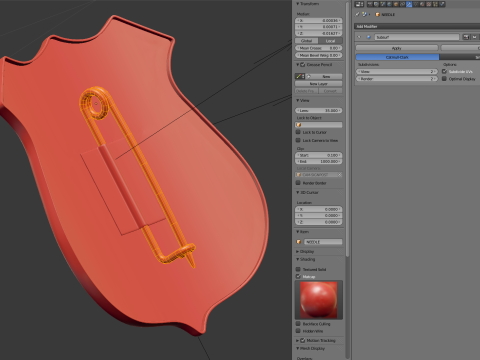Open the Constraints properties tab icon
Screen dimensions: 480x360
pos(403,4)
